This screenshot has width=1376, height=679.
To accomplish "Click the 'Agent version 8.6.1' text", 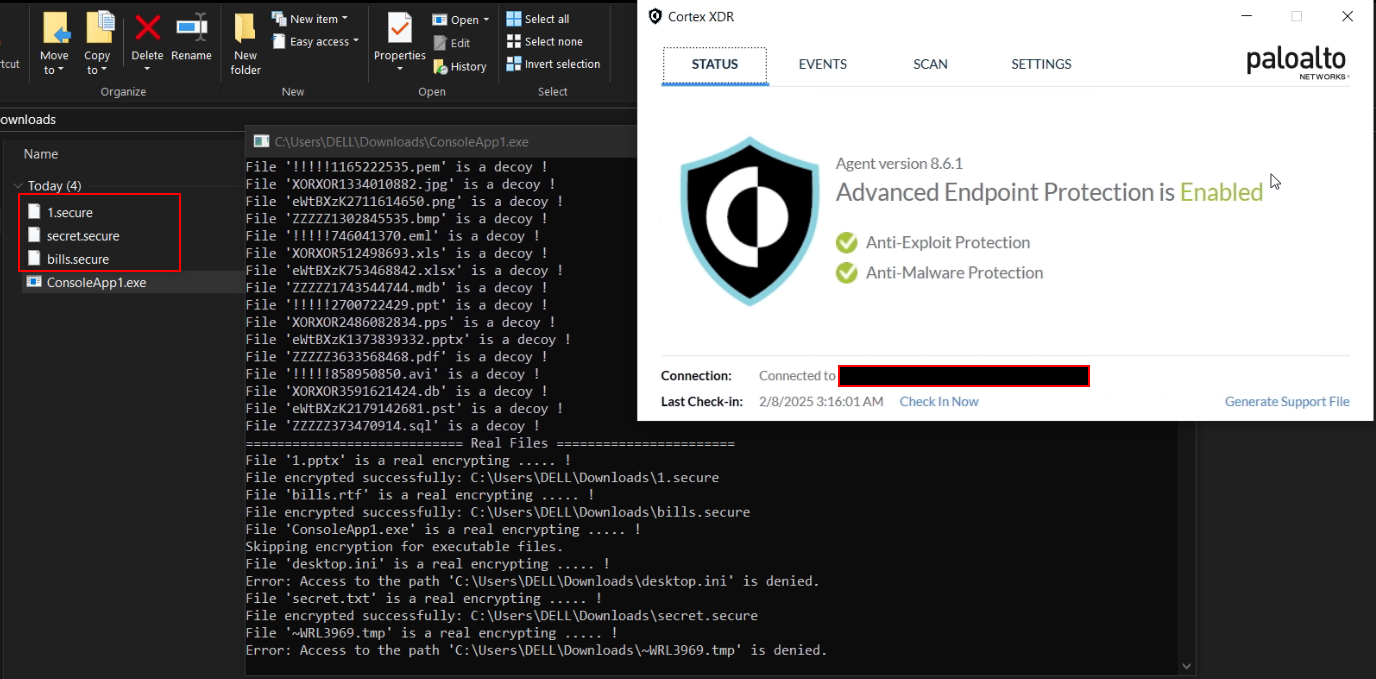I will [x=899, y=163].
